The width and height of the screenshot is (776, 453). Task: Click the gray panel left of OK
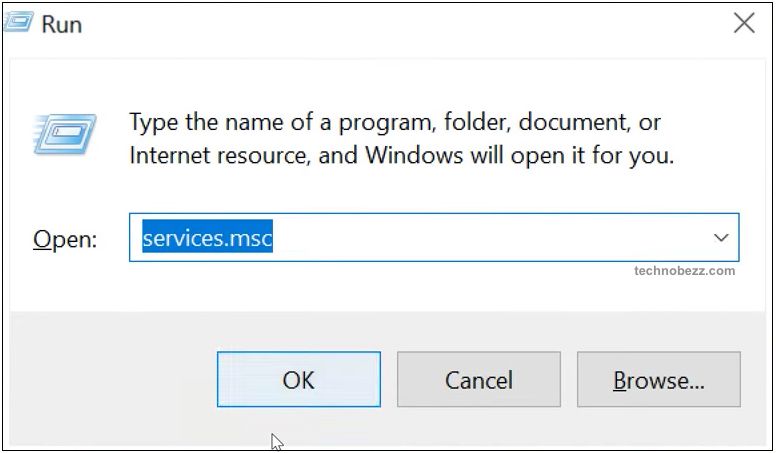113,379
